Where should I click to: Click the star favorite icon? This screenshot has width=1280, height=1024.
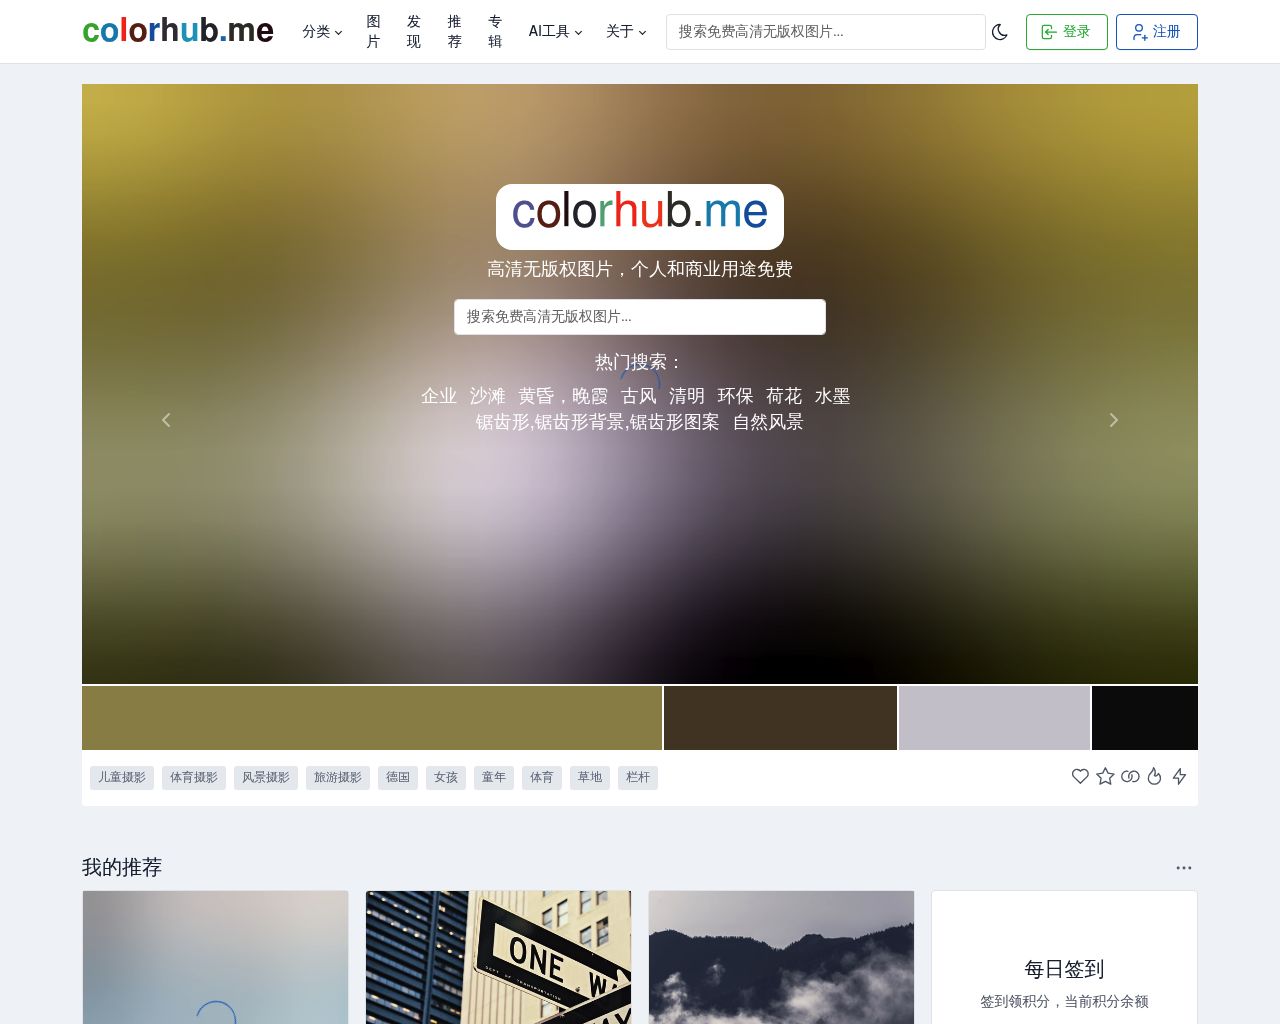click(1105, 776)
